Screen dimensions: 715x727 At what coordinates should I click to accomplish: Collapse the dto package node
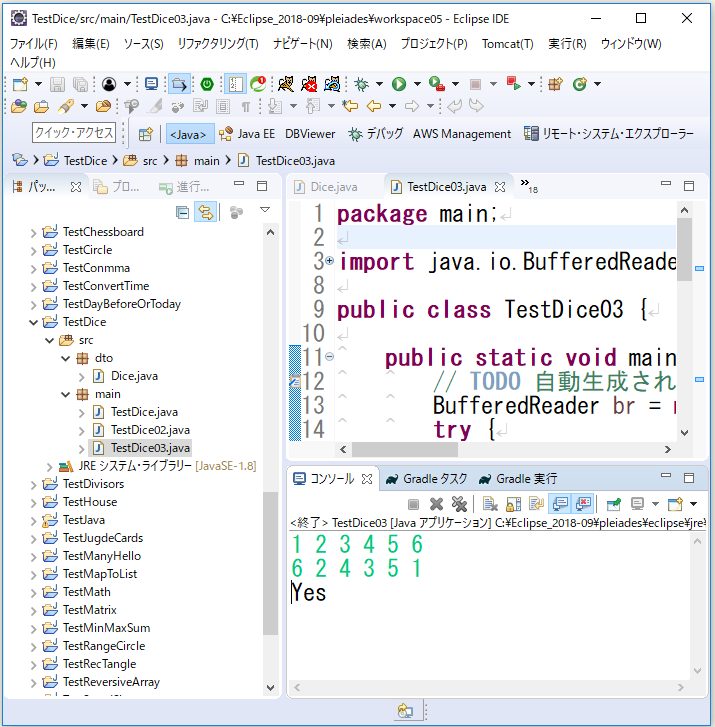point(66,358)
